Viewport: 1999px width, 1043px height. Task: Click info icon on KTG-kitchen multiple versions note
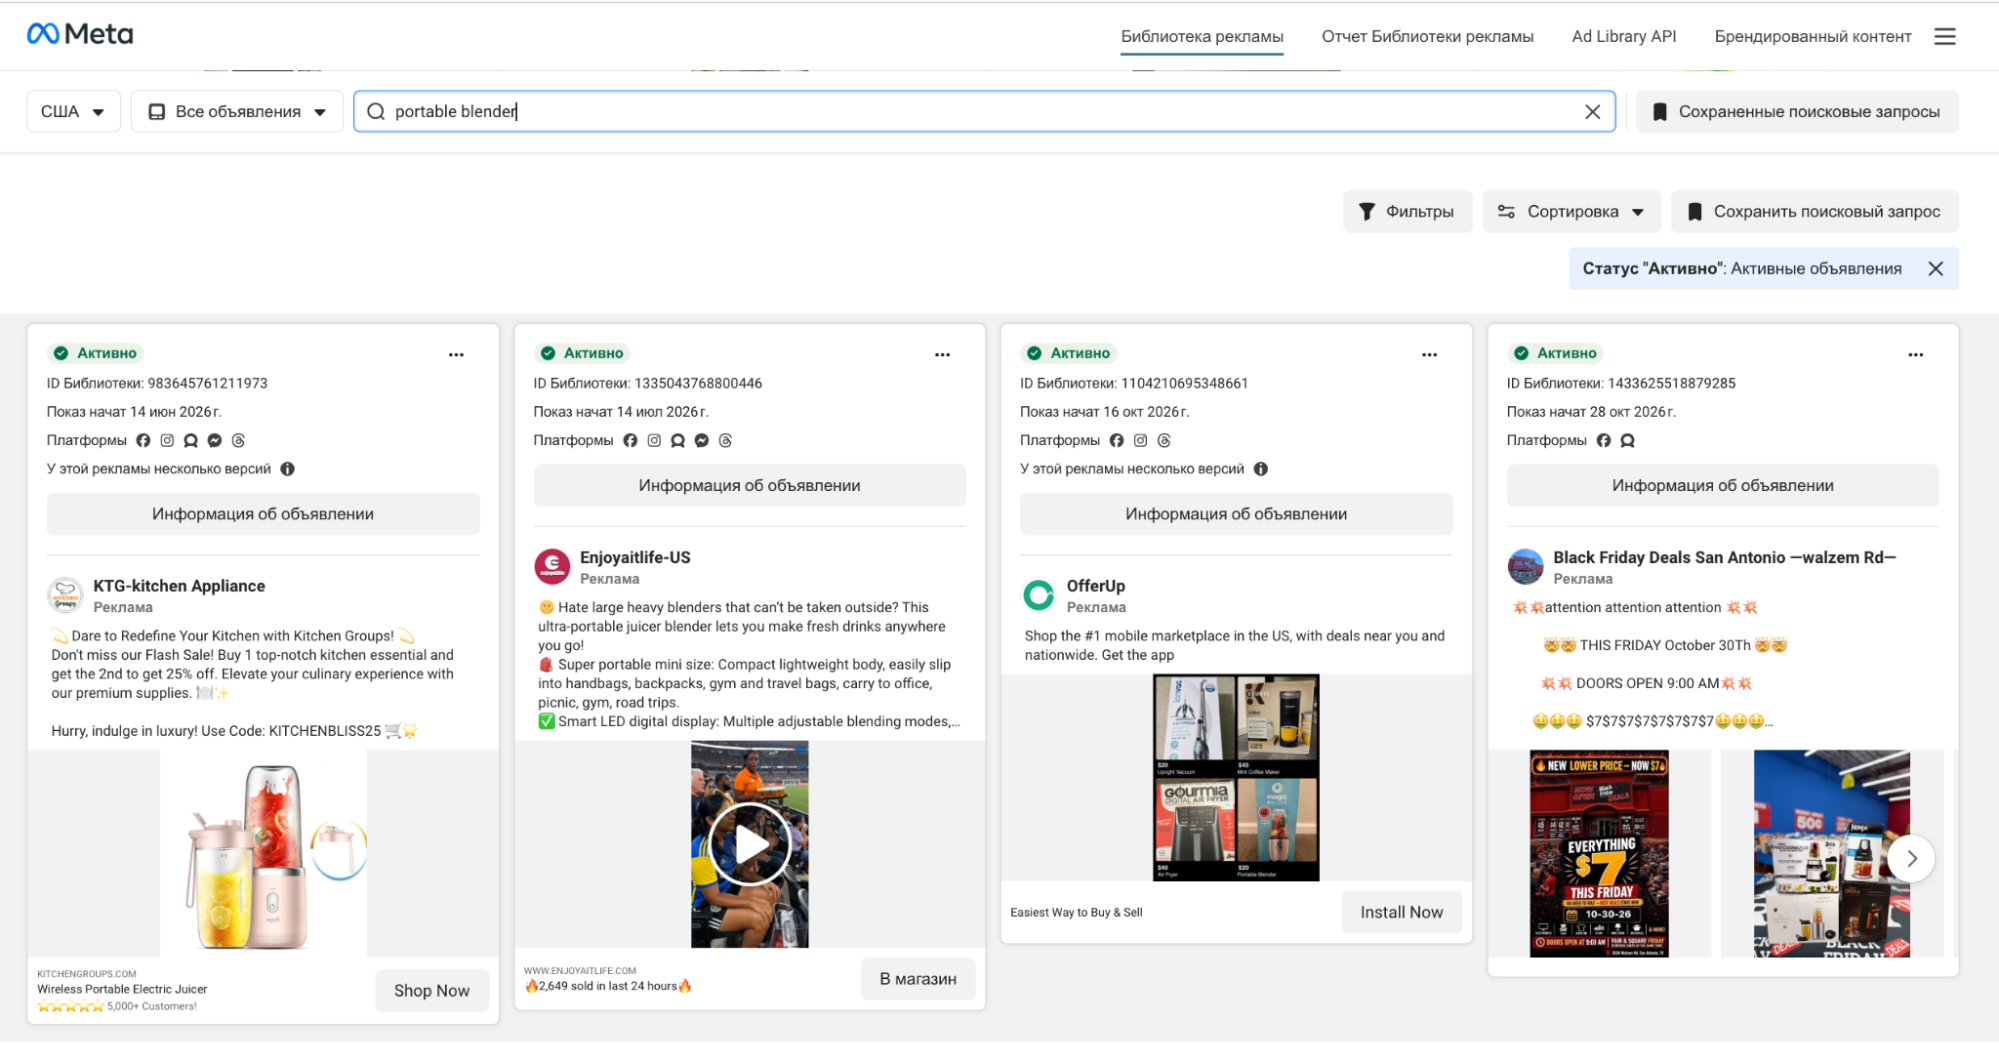[x=287, y=469]
